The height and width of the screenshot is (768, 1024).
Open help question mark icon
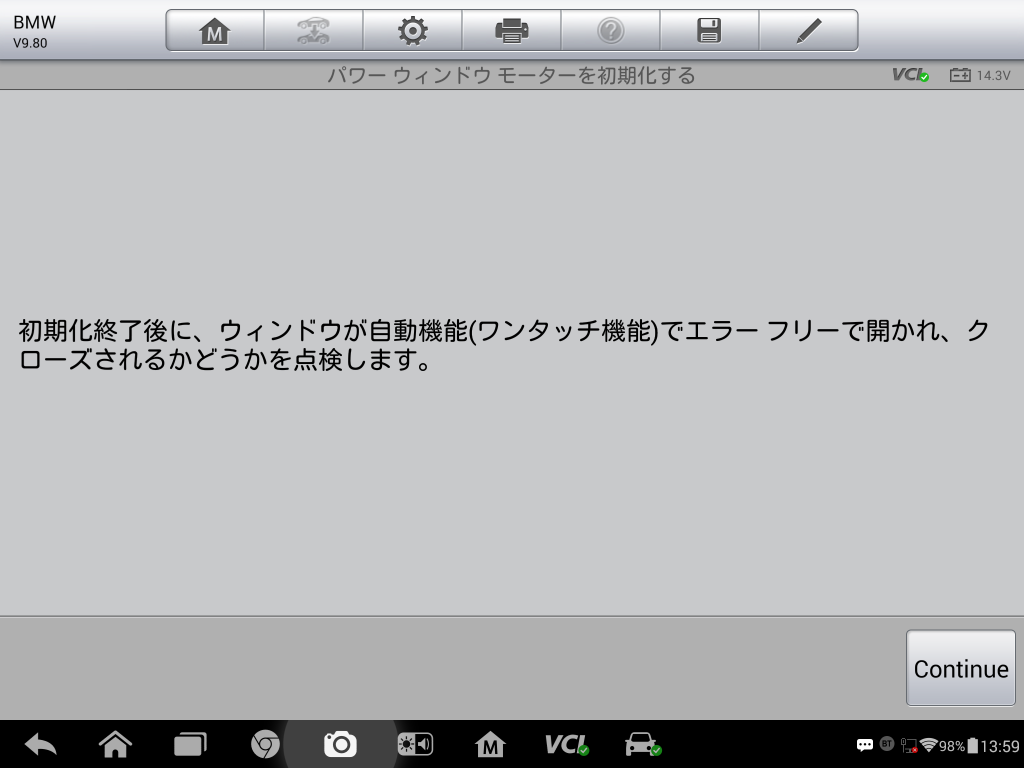click(611, 31)
